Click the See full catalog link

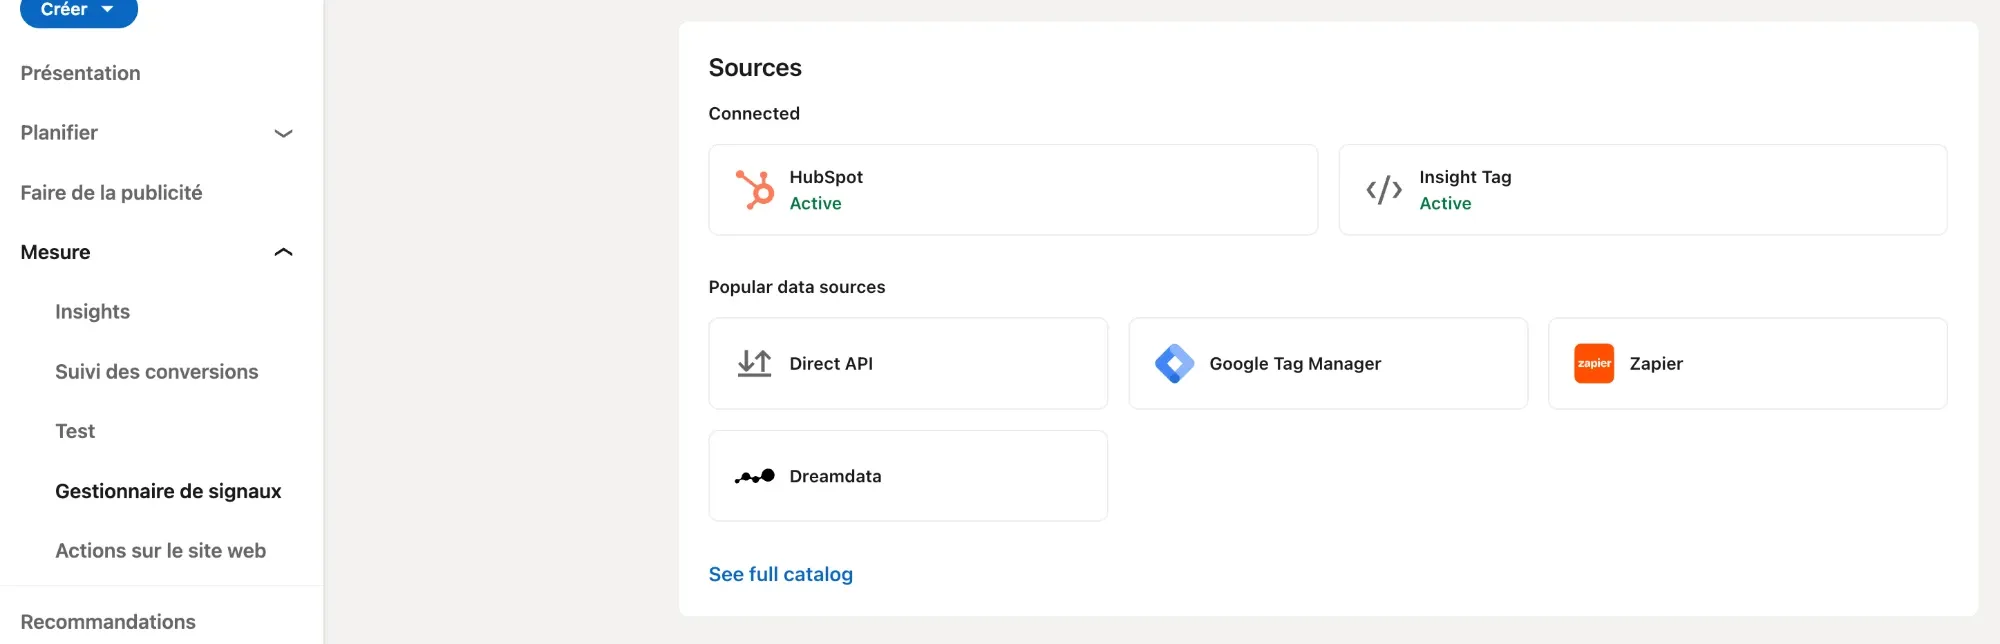(780, 574)
